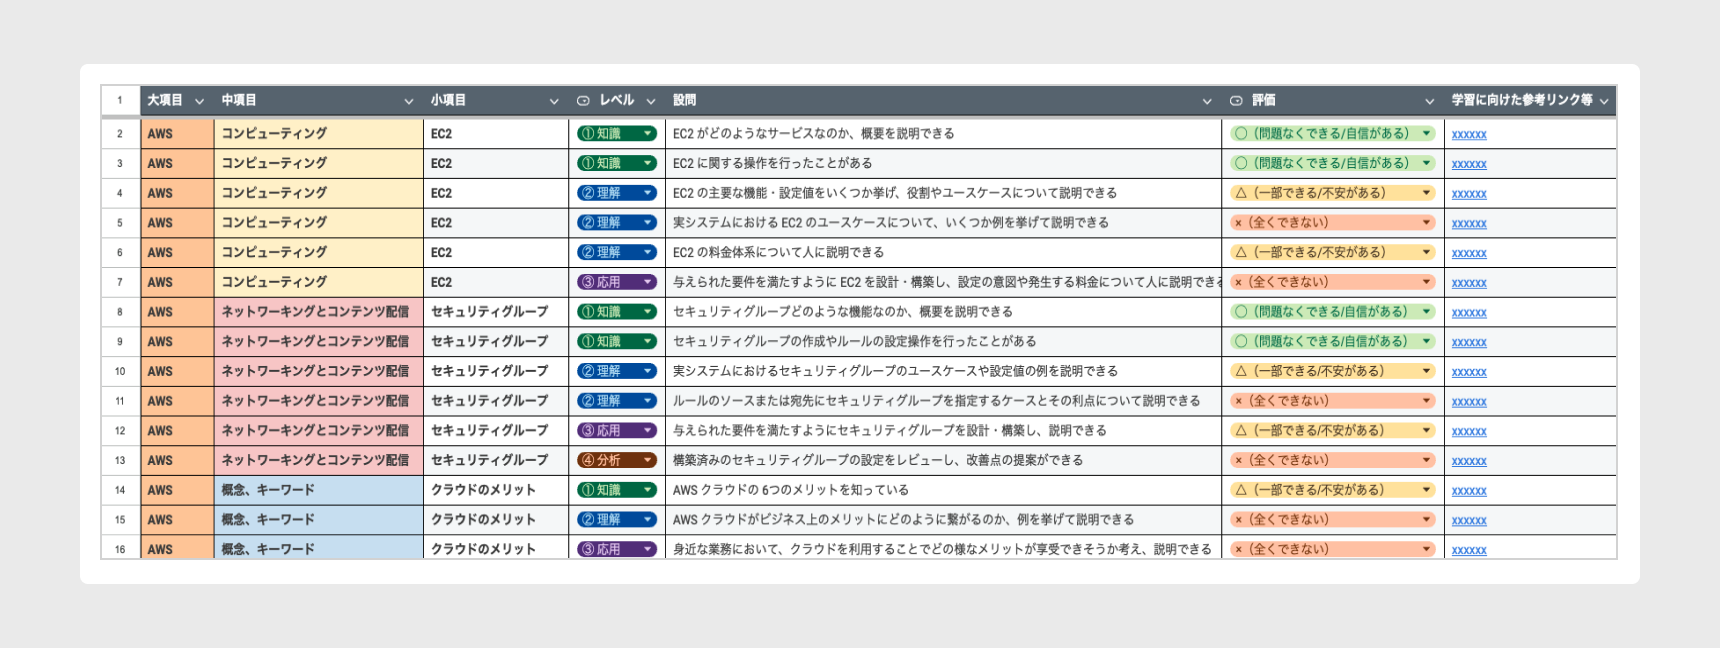Open the 大項目 column filter arrow

click(x=199, y=101)
